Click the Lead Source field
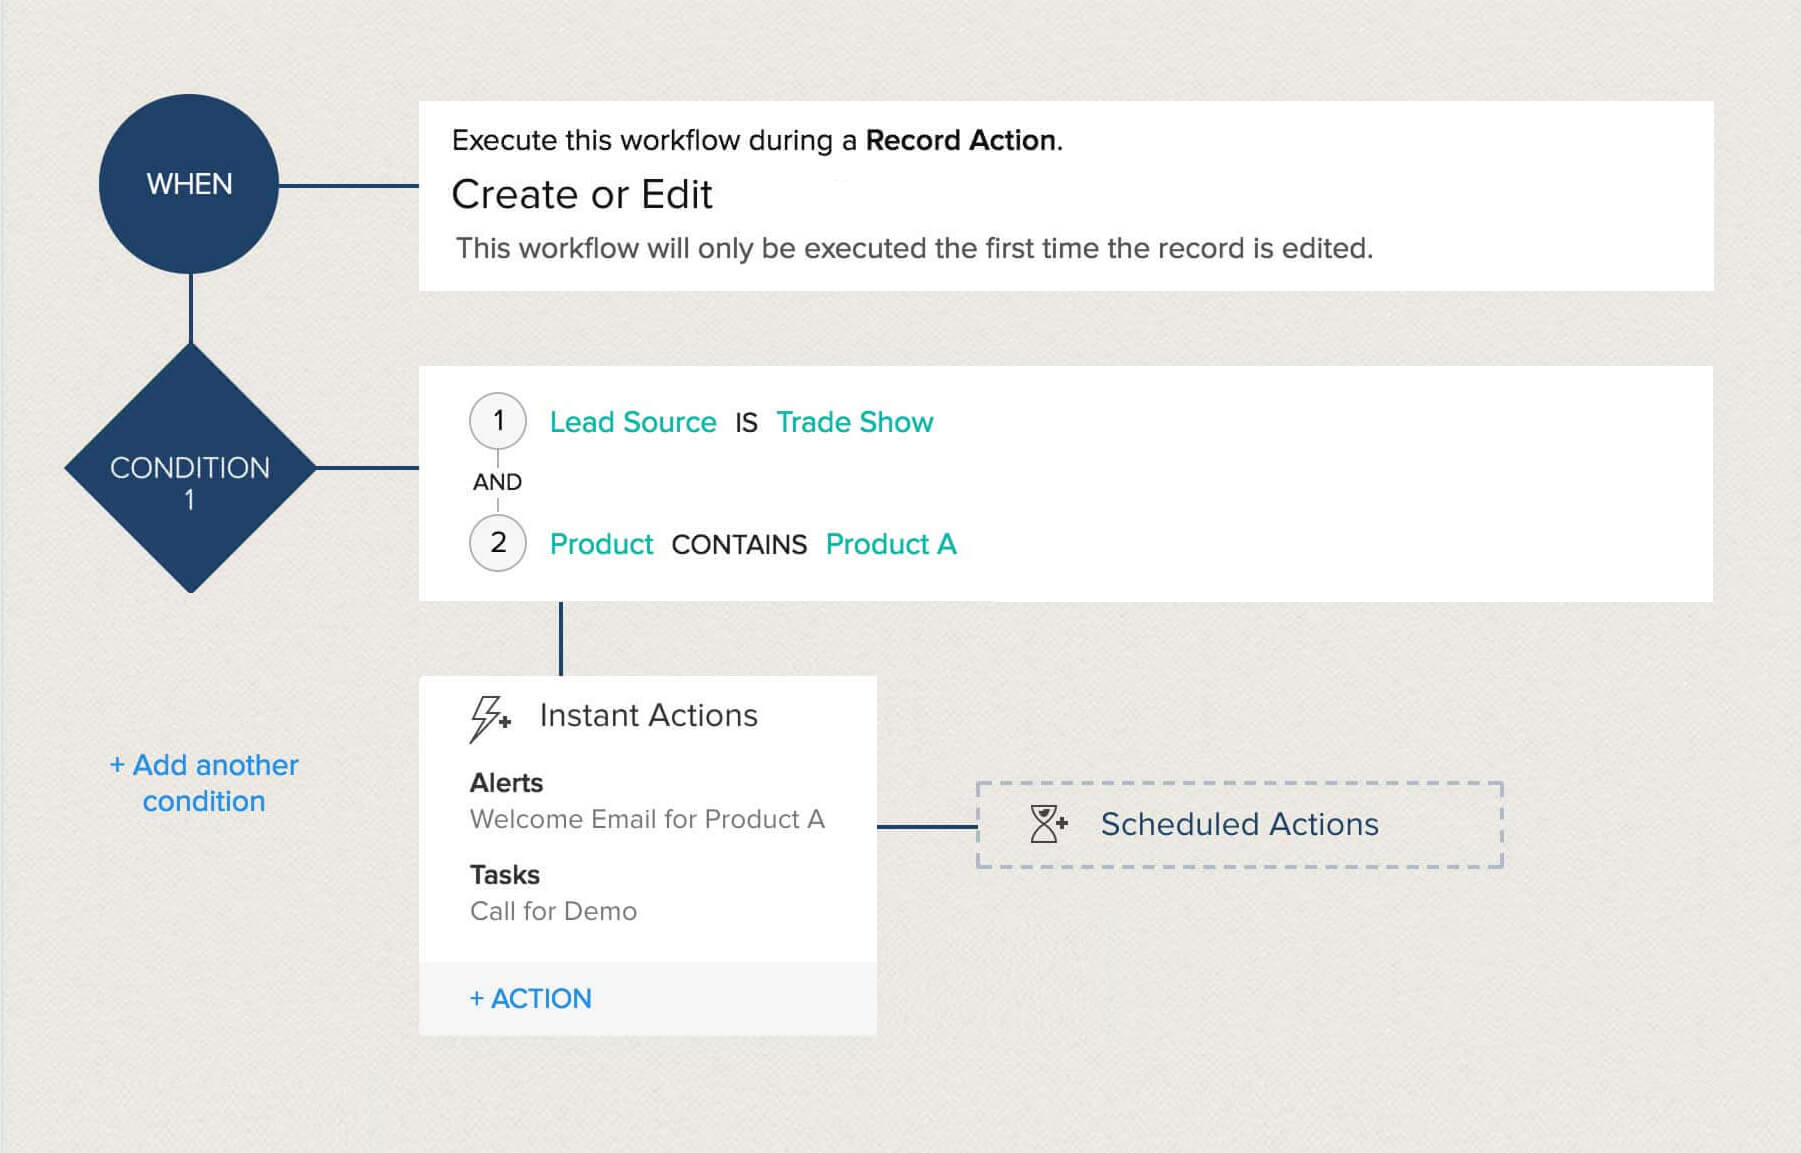The image size is (1801, 1153). coord(632,422)
